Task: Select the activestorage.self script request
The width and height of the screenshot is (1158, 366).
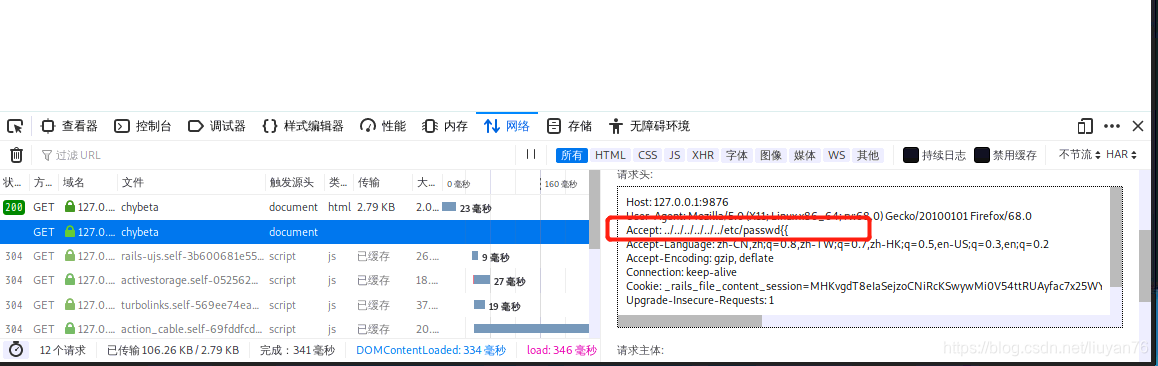Action: 295,280
